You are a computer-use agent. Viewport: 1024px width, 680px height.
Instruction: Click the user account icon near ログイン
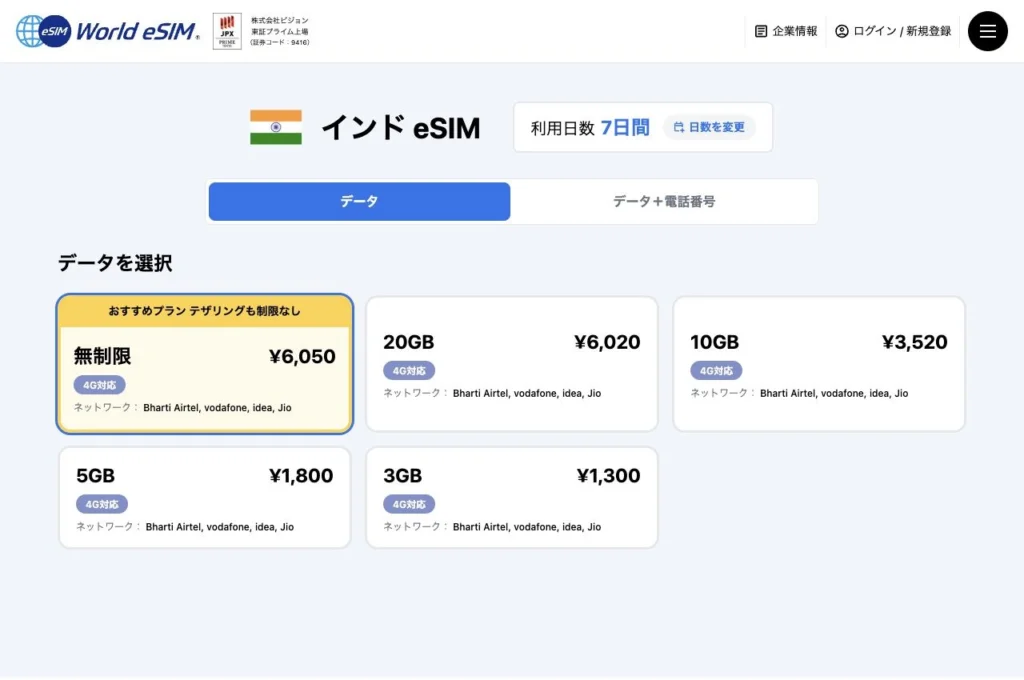pyautogui.click(x=842, y=31)
